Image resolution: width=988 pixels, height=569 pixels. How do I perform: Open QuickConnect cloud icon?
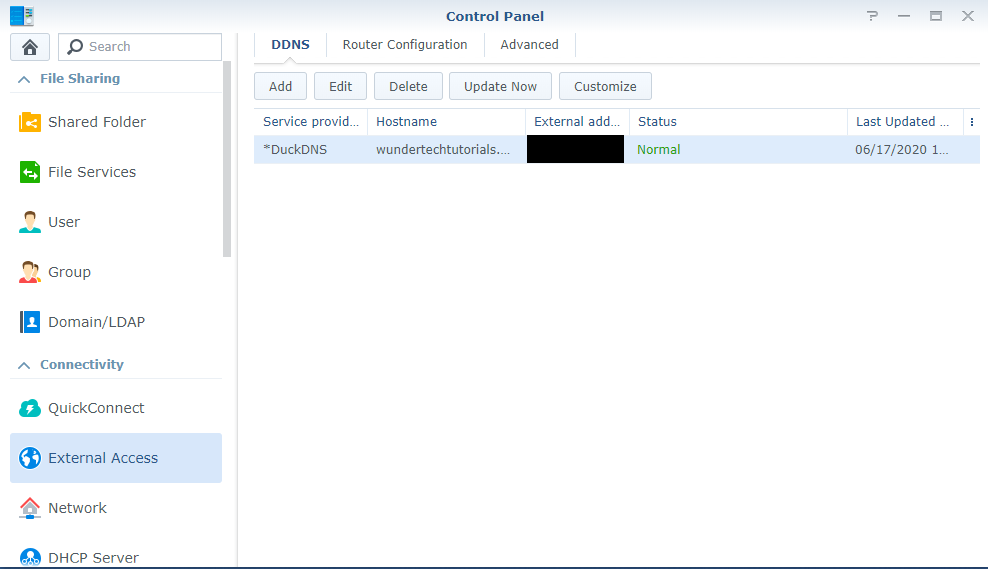(30, 408)
